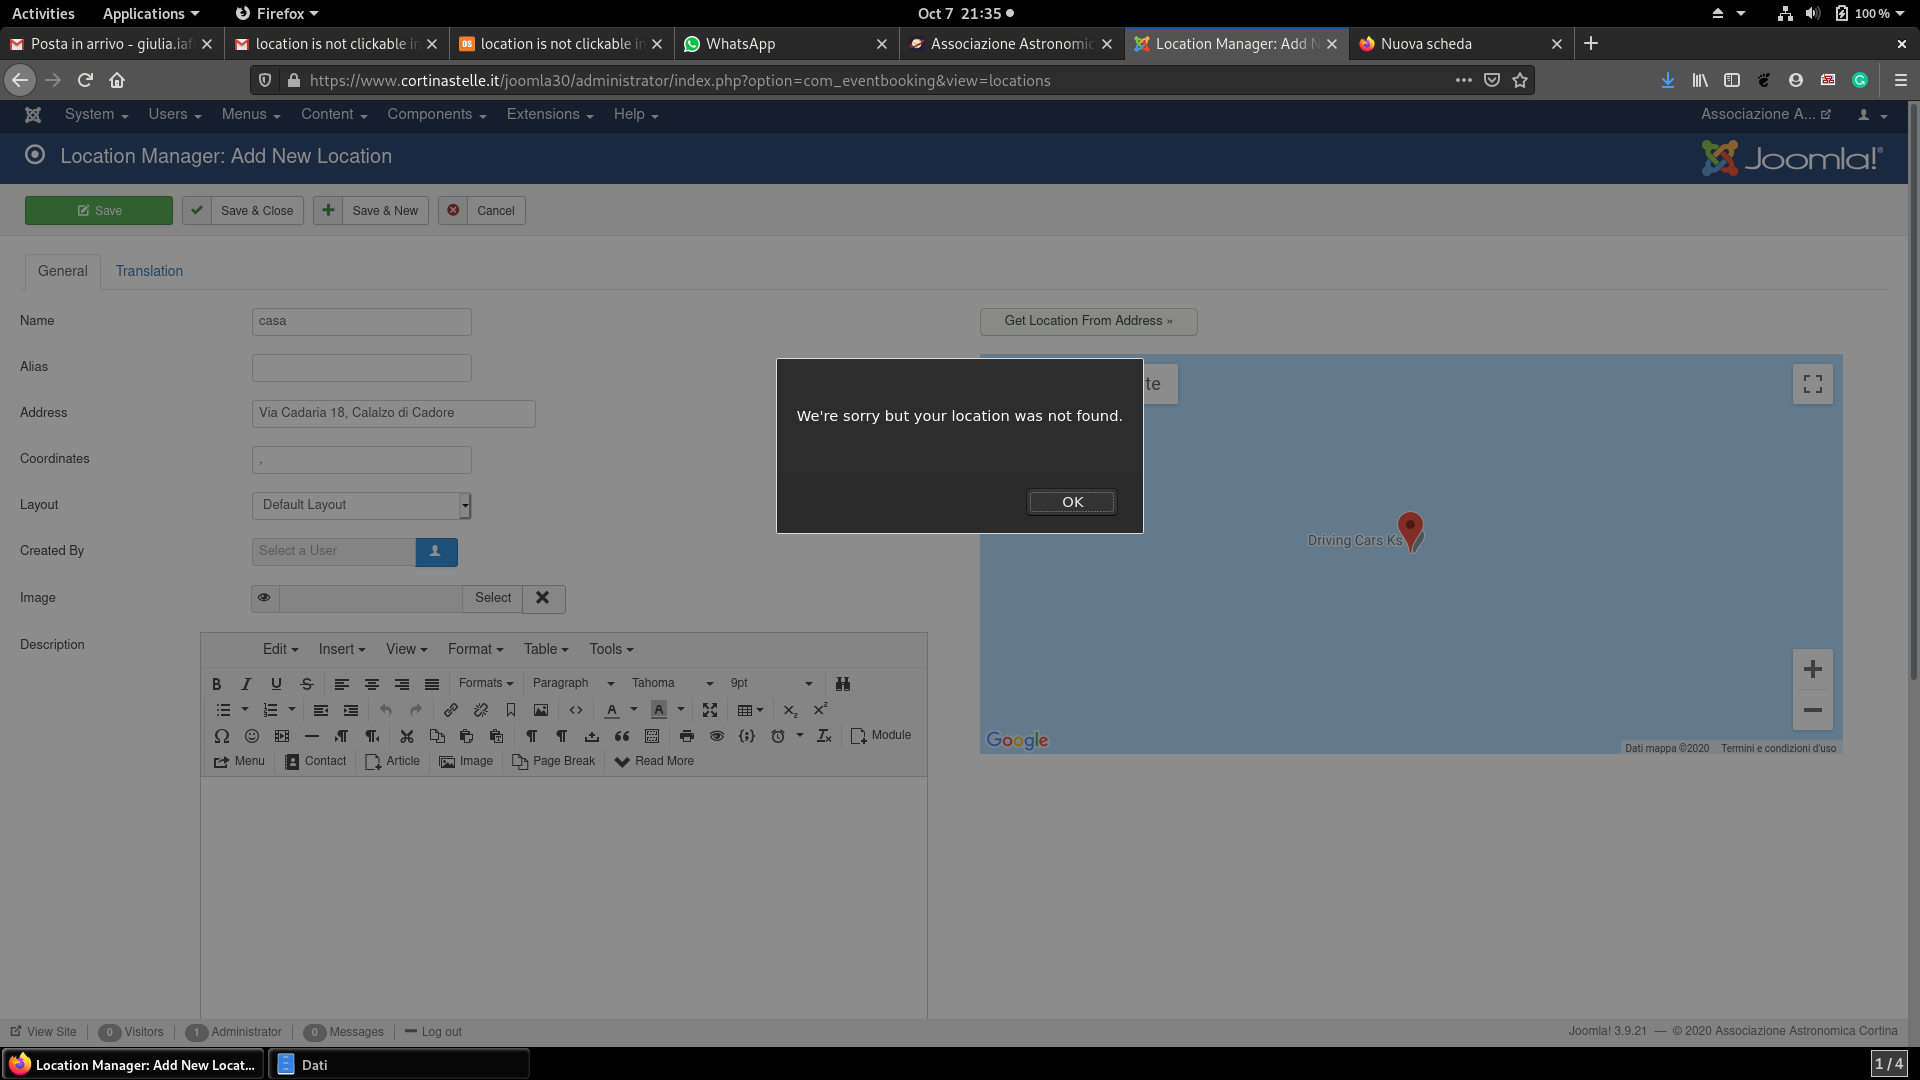Zoom in the map with plus control

(1812, 669)
